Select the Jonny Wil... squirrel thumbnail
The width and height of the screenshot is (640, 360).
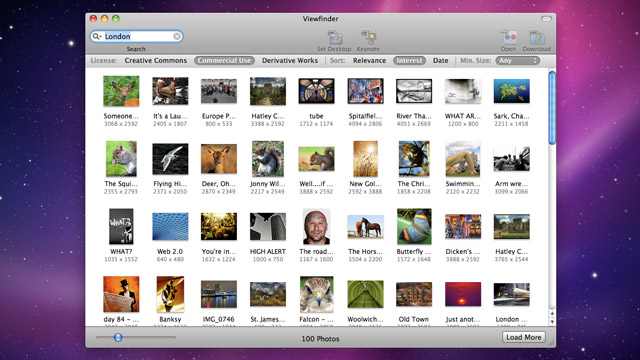pyautogui.click(x=268, y=159)
